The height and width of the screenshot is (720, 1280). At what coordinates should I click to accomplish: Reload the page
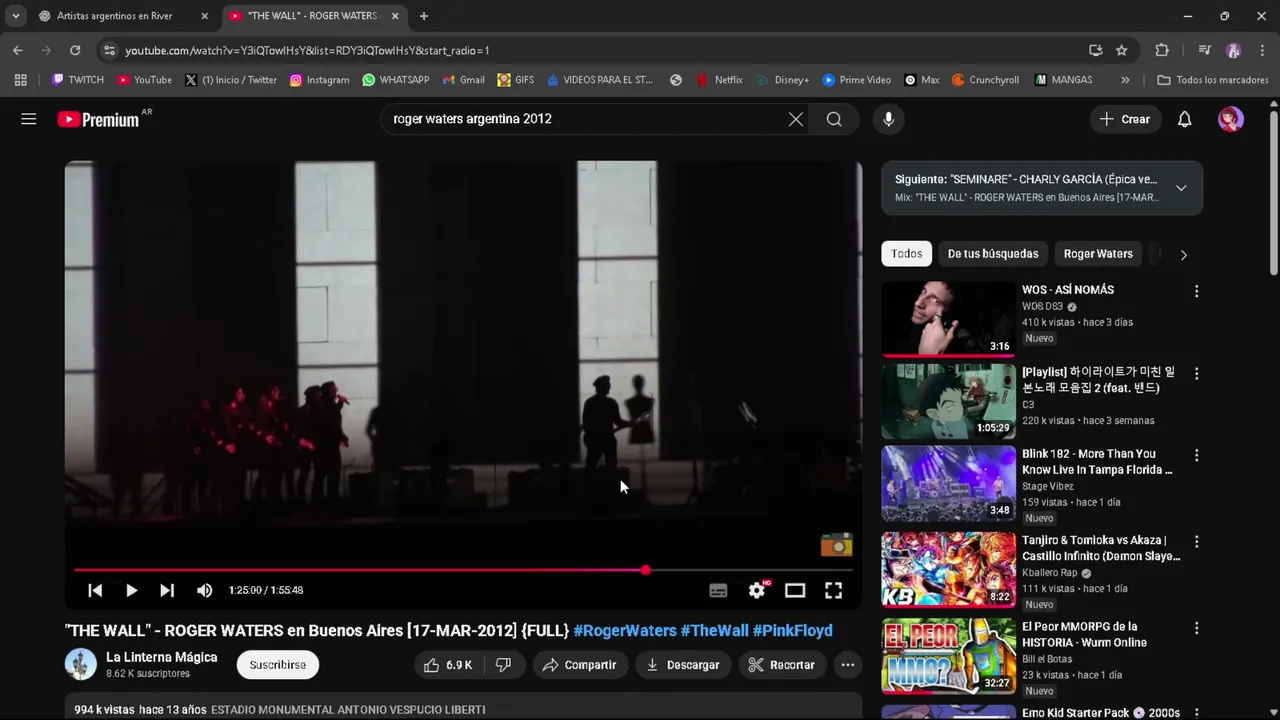pyautogui.click(x=75, y=50)
